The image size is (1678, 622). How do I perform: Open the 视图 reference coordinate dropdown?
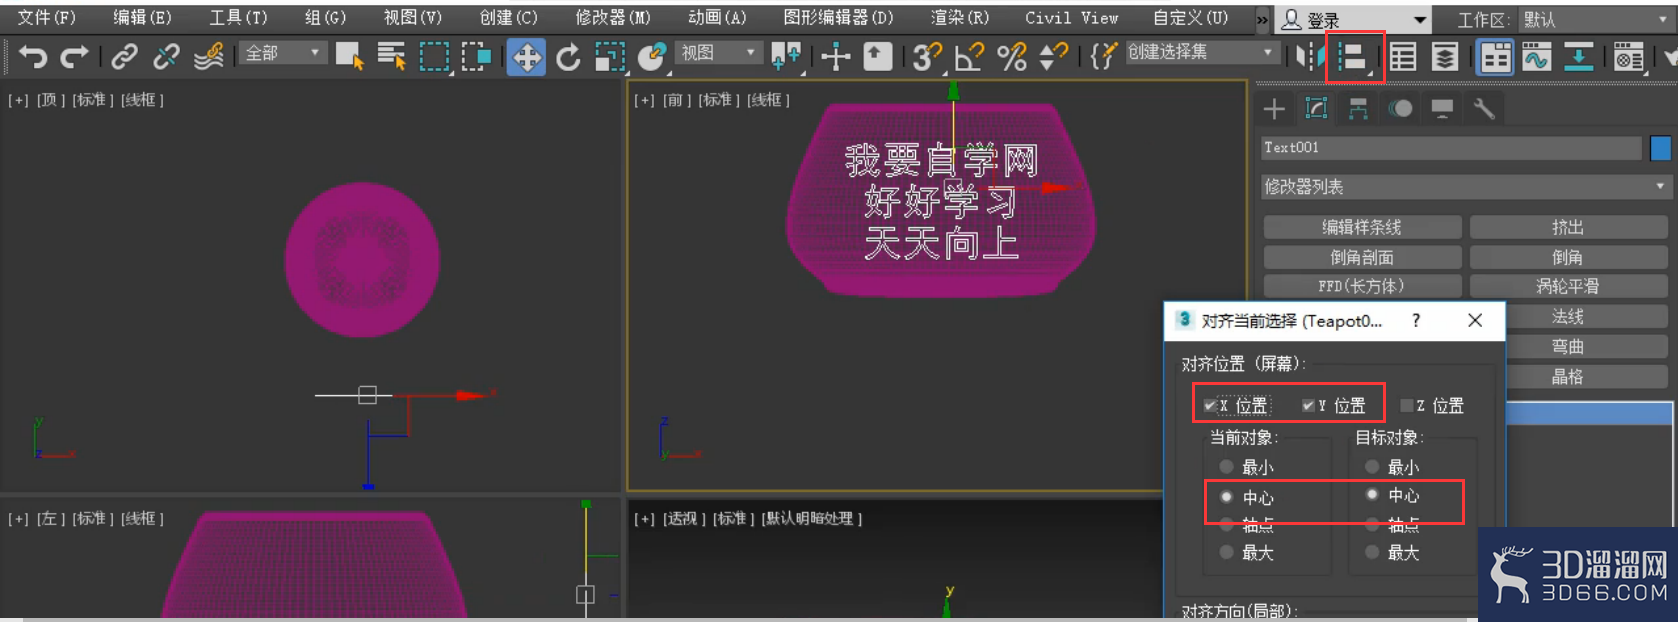pyautogui.click(x=719, y=52)
